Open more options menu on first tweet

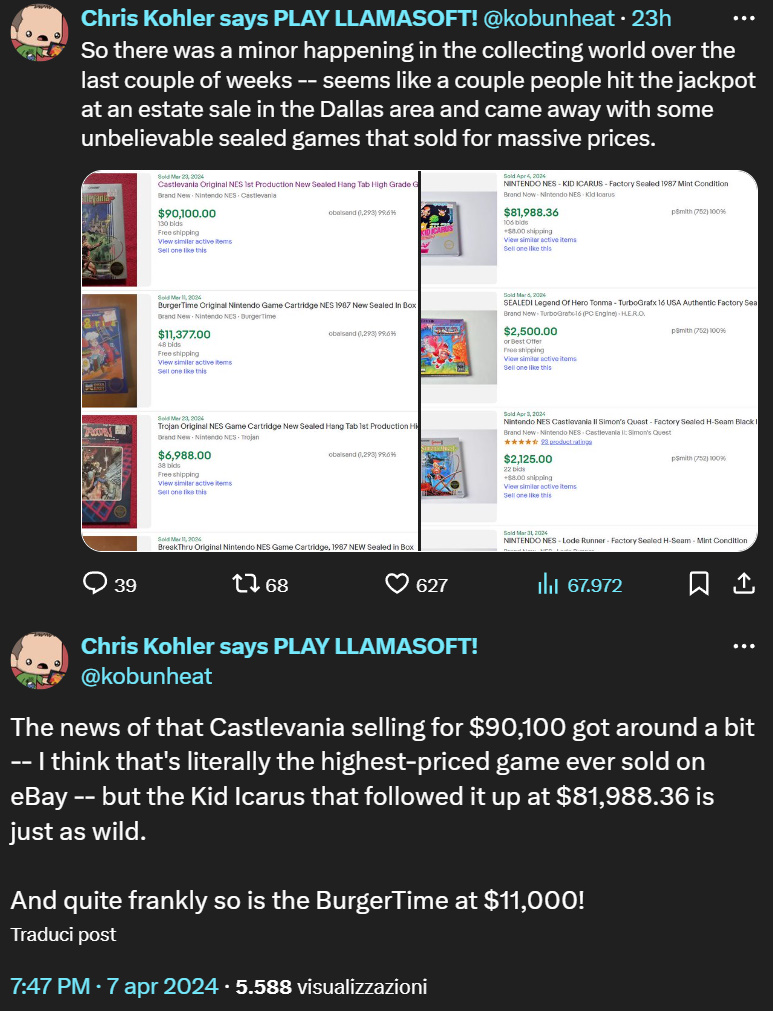pyautogui.click(x=744, y=19)
